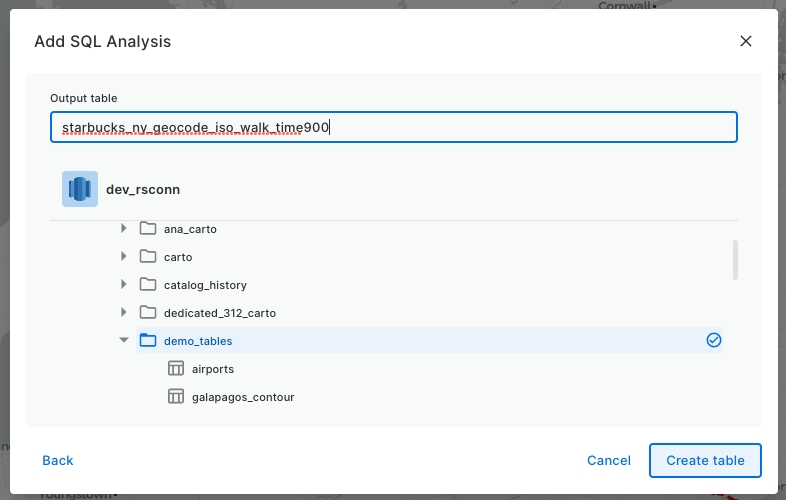Click the catalog_history folder icon

[x=147, y=285]
